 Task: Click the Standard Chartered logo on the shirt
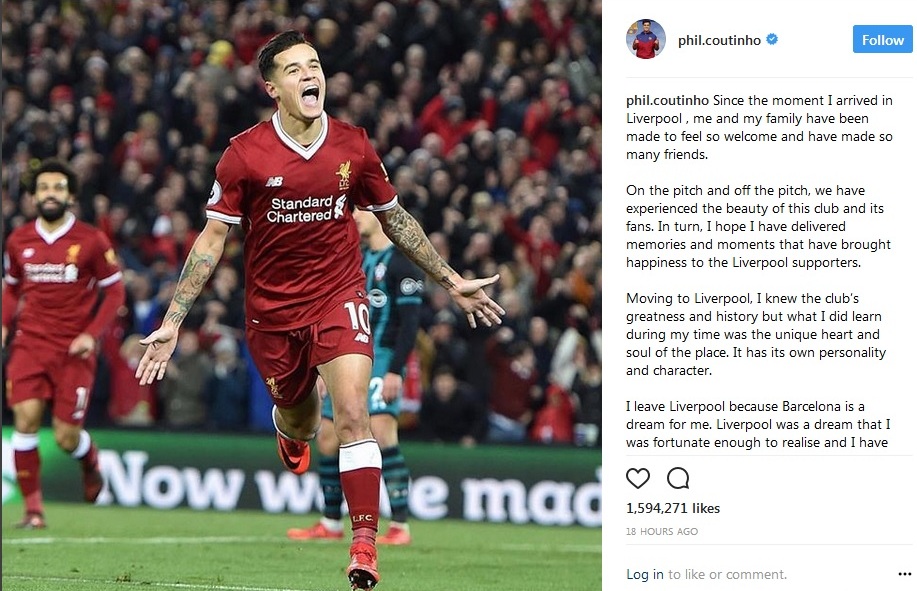[306, 209]
